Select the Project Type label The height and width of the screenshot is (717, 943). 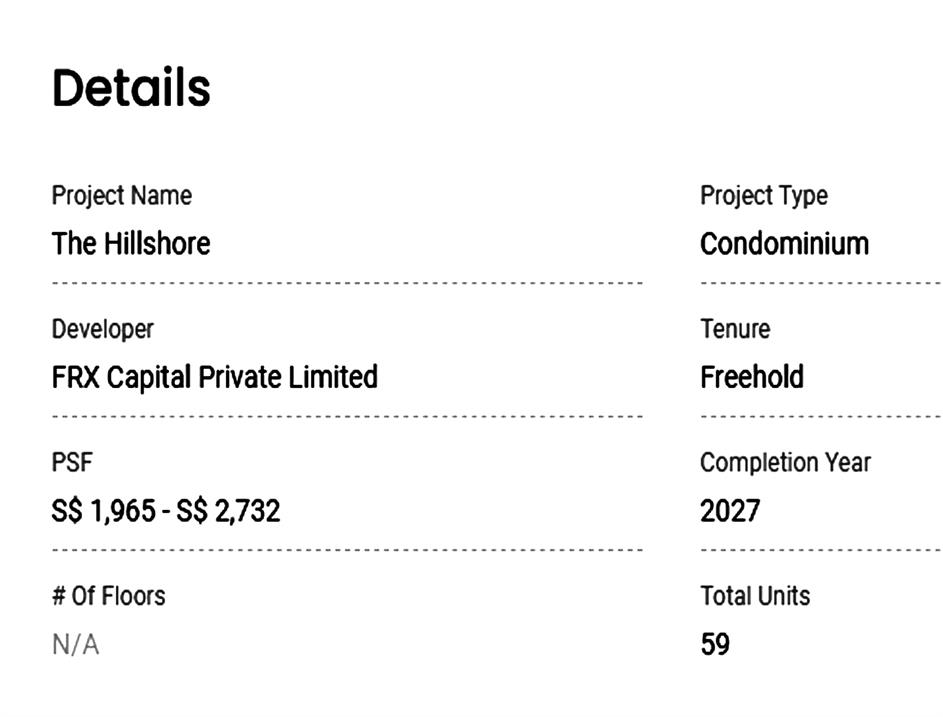[763, 196]
